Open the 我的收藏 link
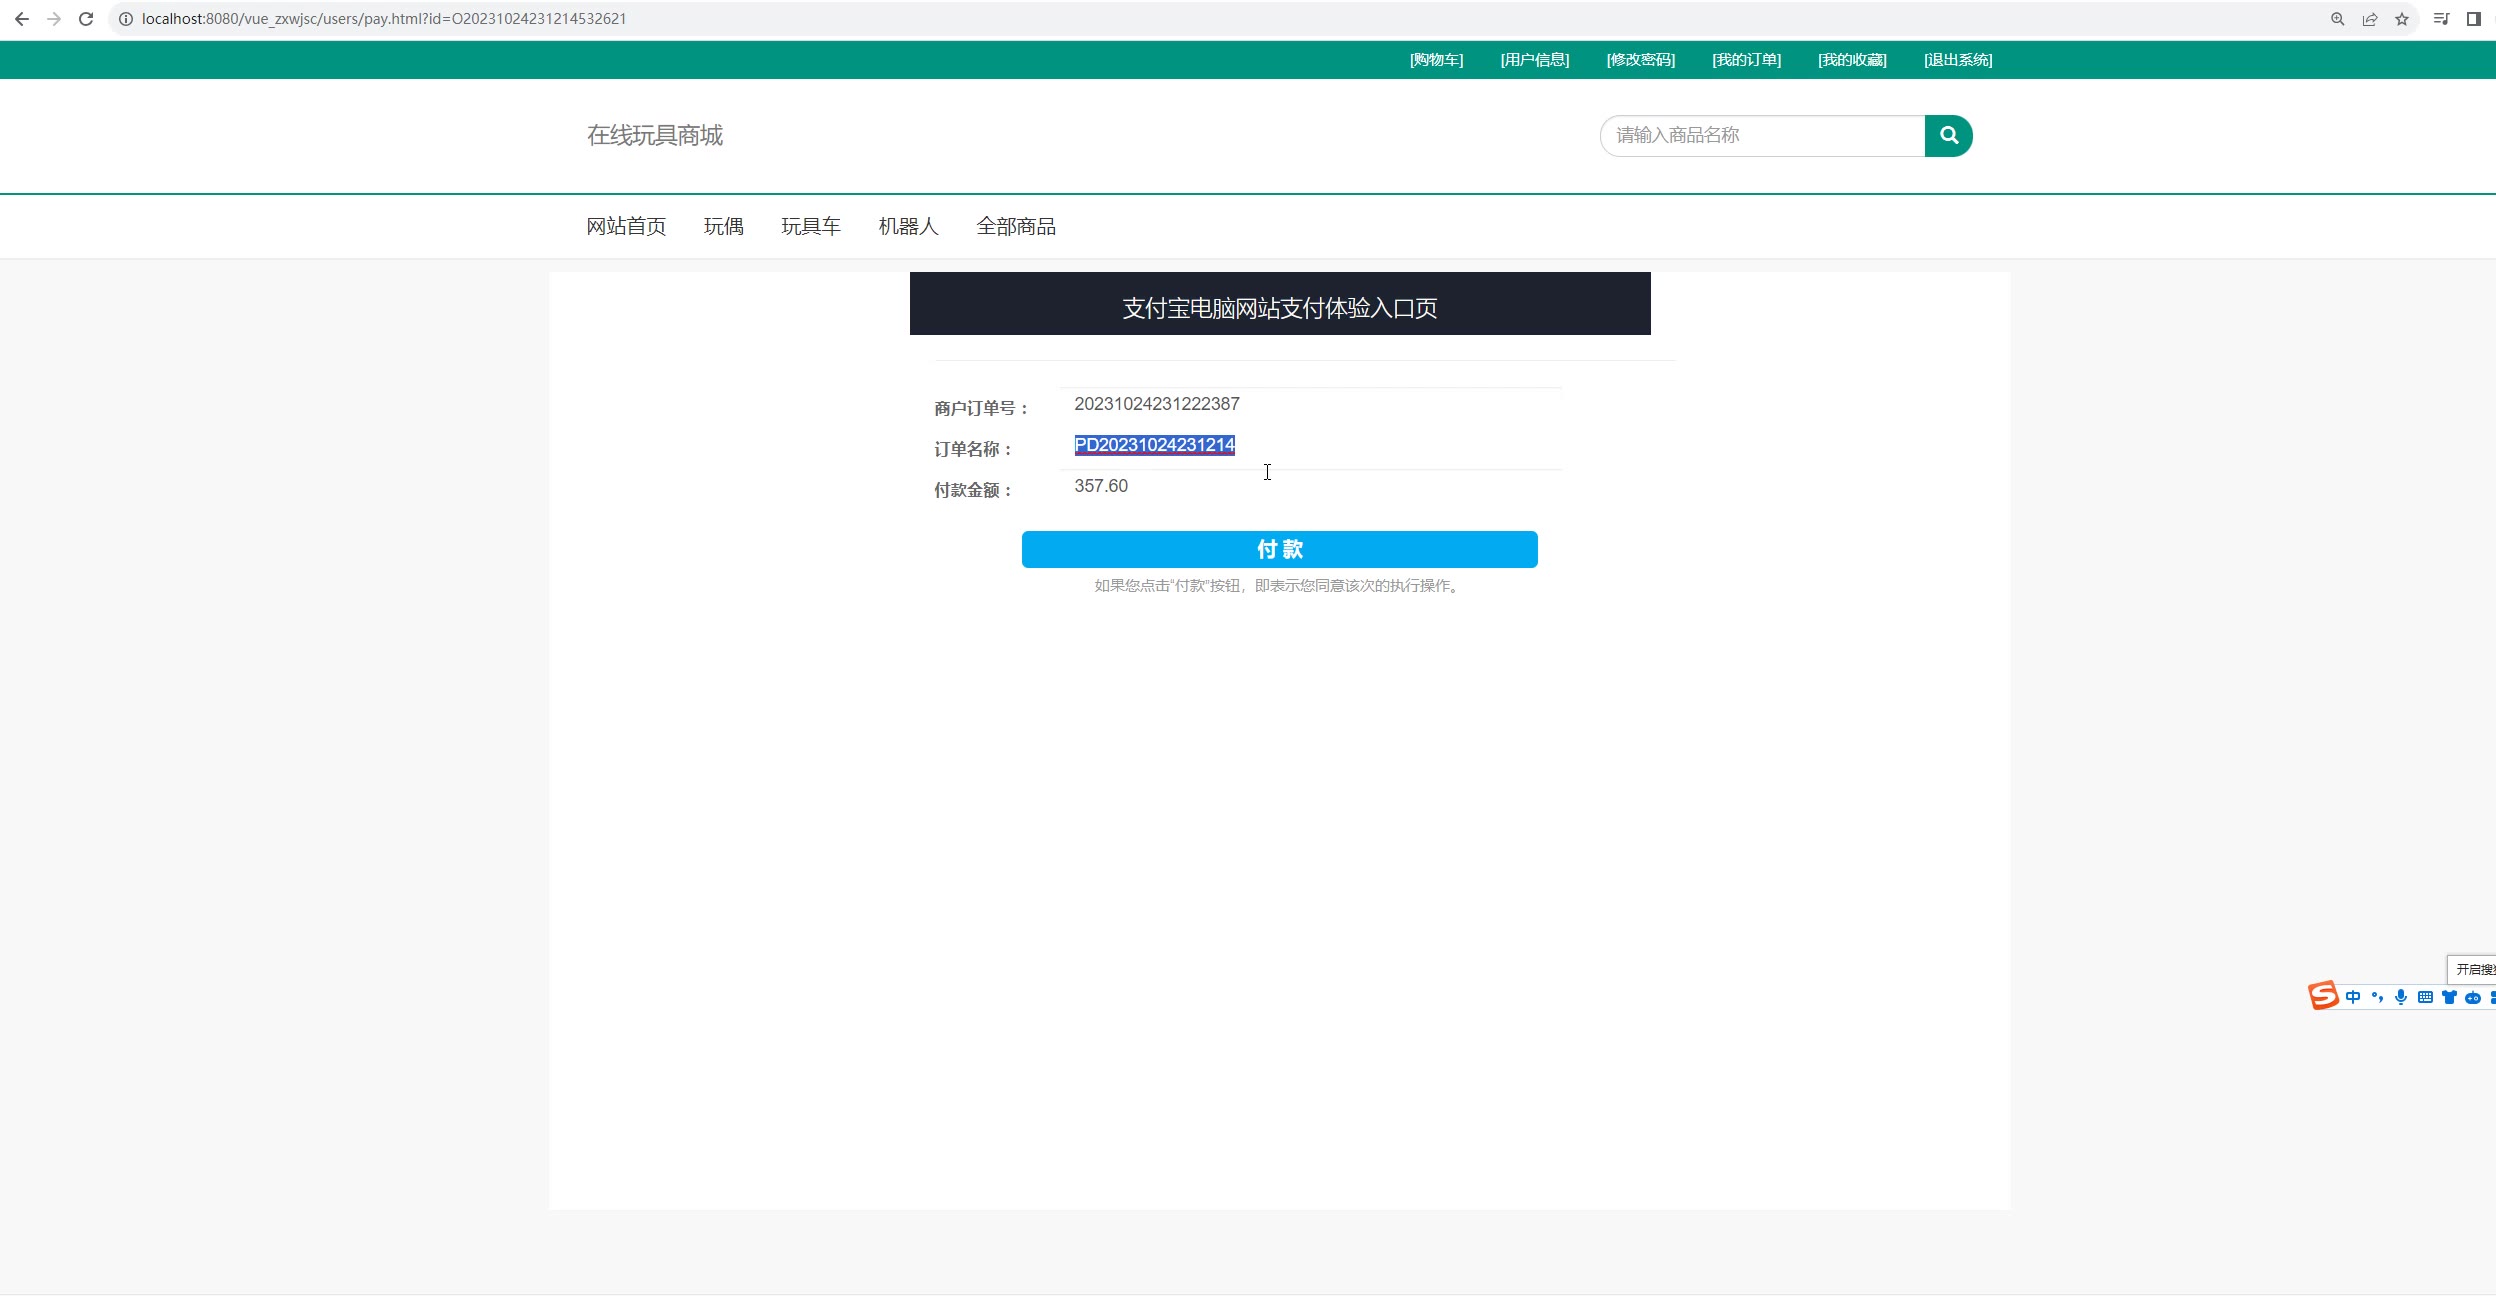 click(1852, 60)
